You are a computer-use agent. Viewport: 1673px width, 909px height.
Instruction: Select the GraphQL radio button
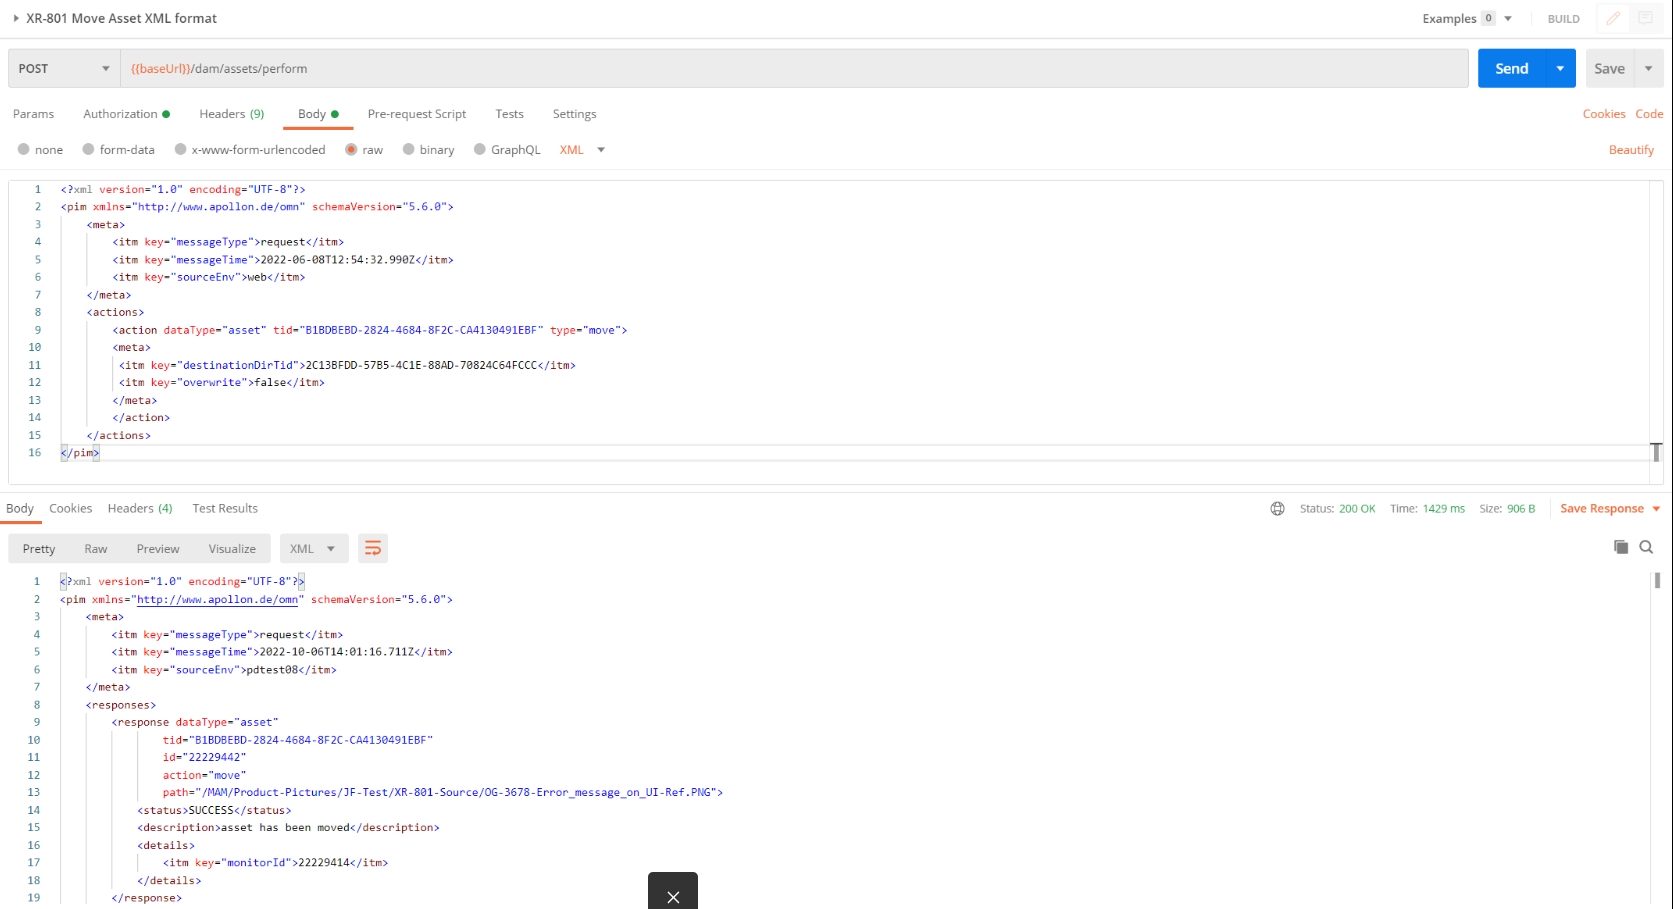coord(480,150)
